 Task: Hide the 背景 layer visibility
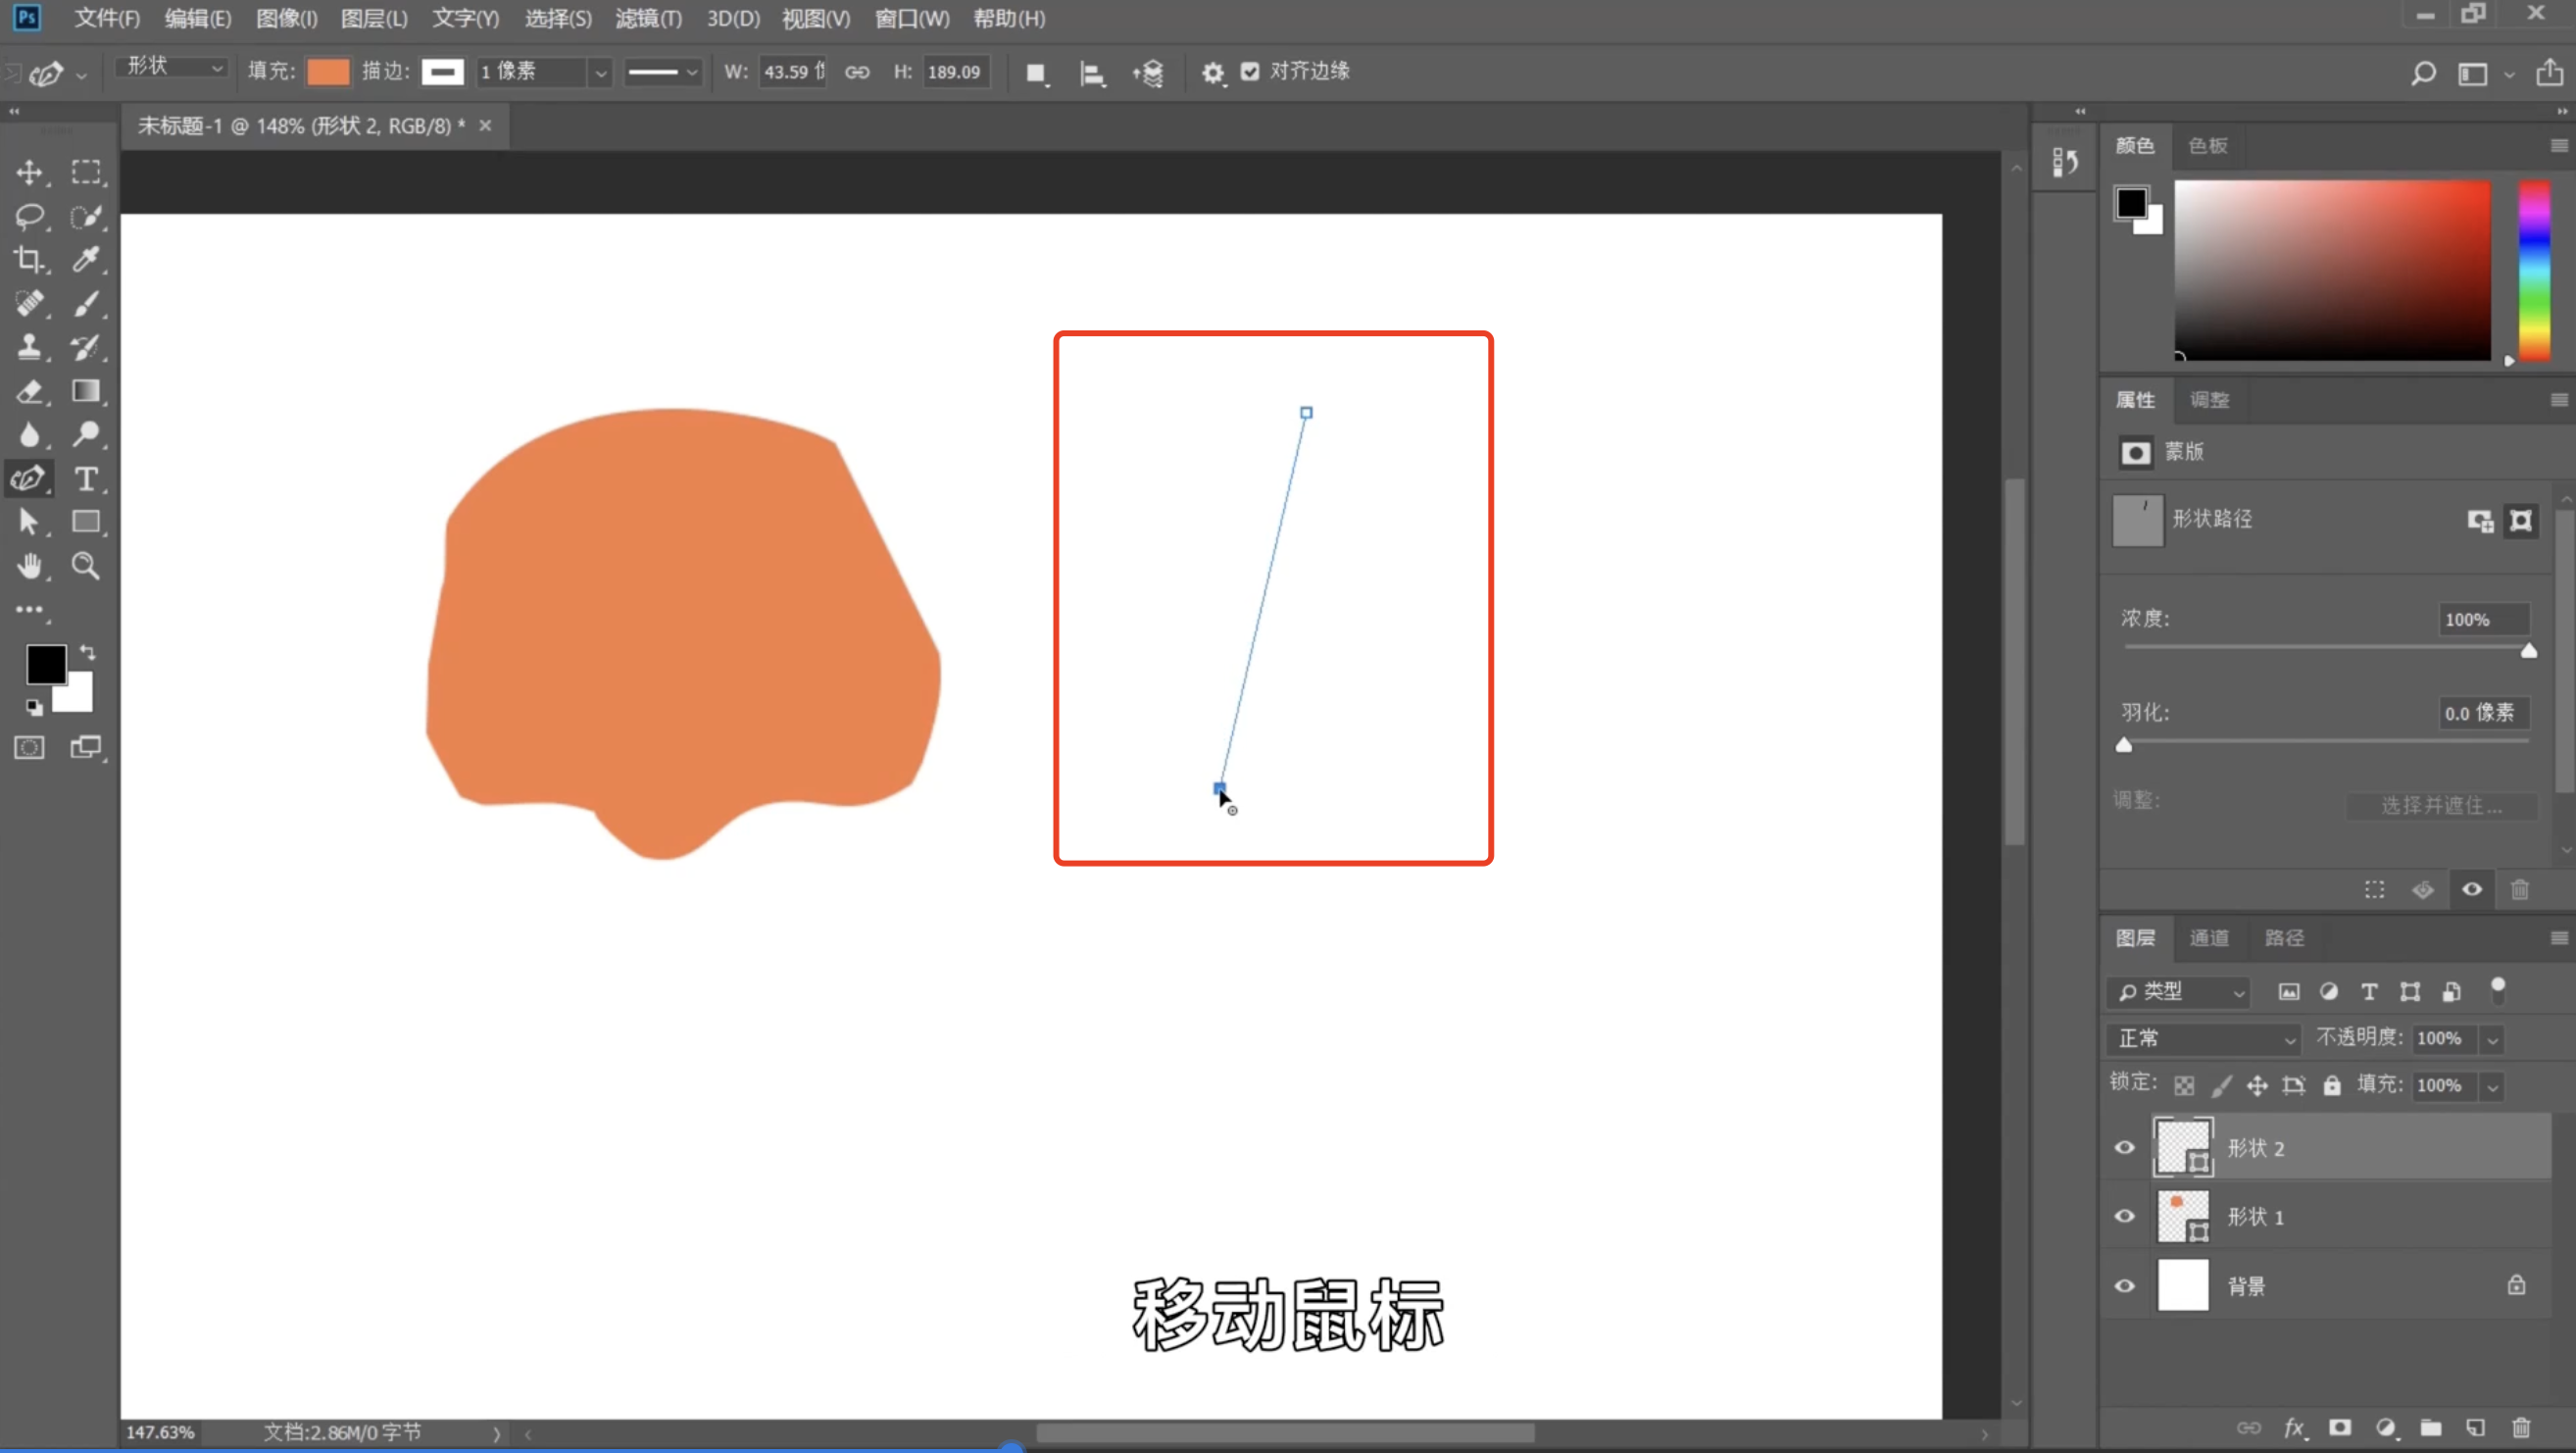point(2125,1286)
